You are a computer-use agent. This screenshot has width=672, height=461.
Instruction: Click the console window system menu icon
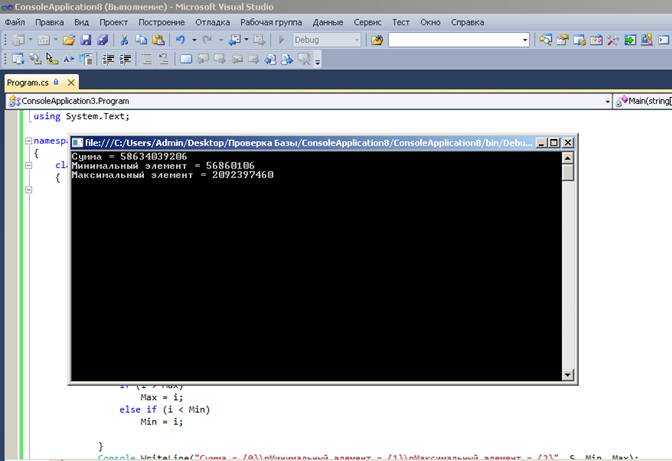coord(77,143)
